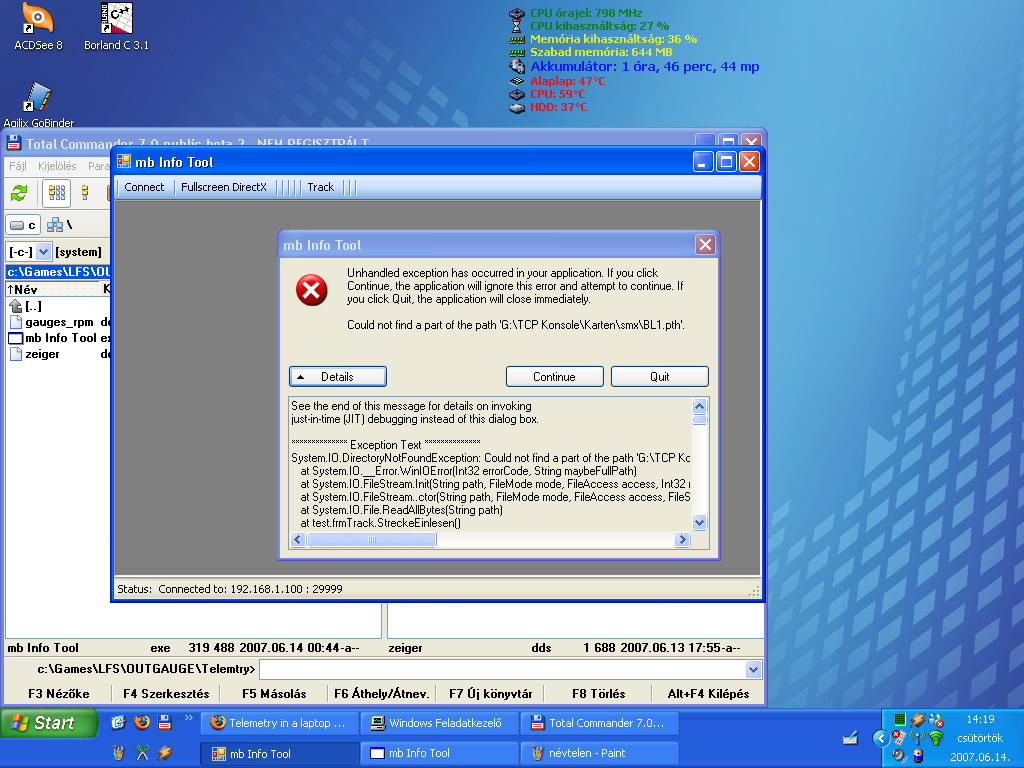This screenshot has width=1024, height=768.
Task: Click the paint brushes icon in quick launch
Action: point(118,753)
